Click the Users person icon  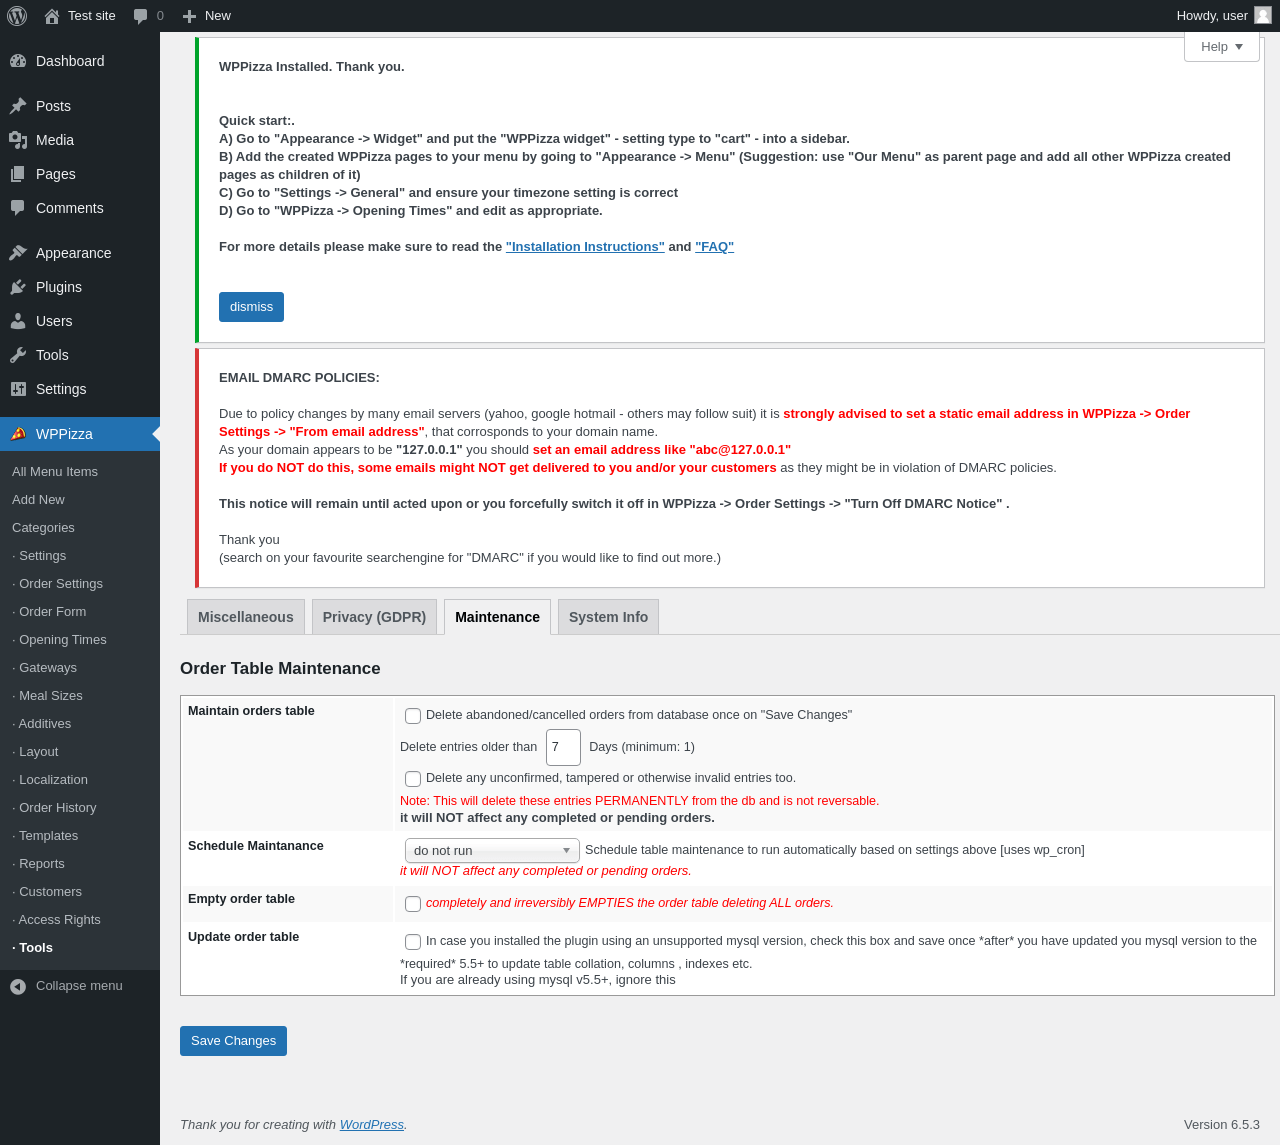click(x=18, y=321)
